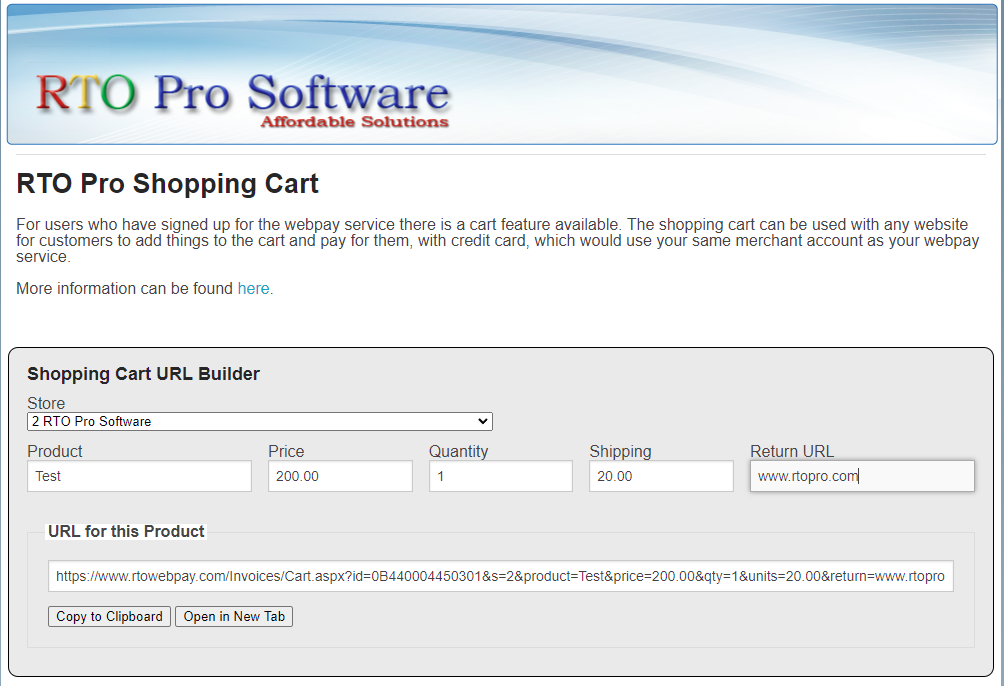Open the 'here' hyperlink for more information

[253, 288]
